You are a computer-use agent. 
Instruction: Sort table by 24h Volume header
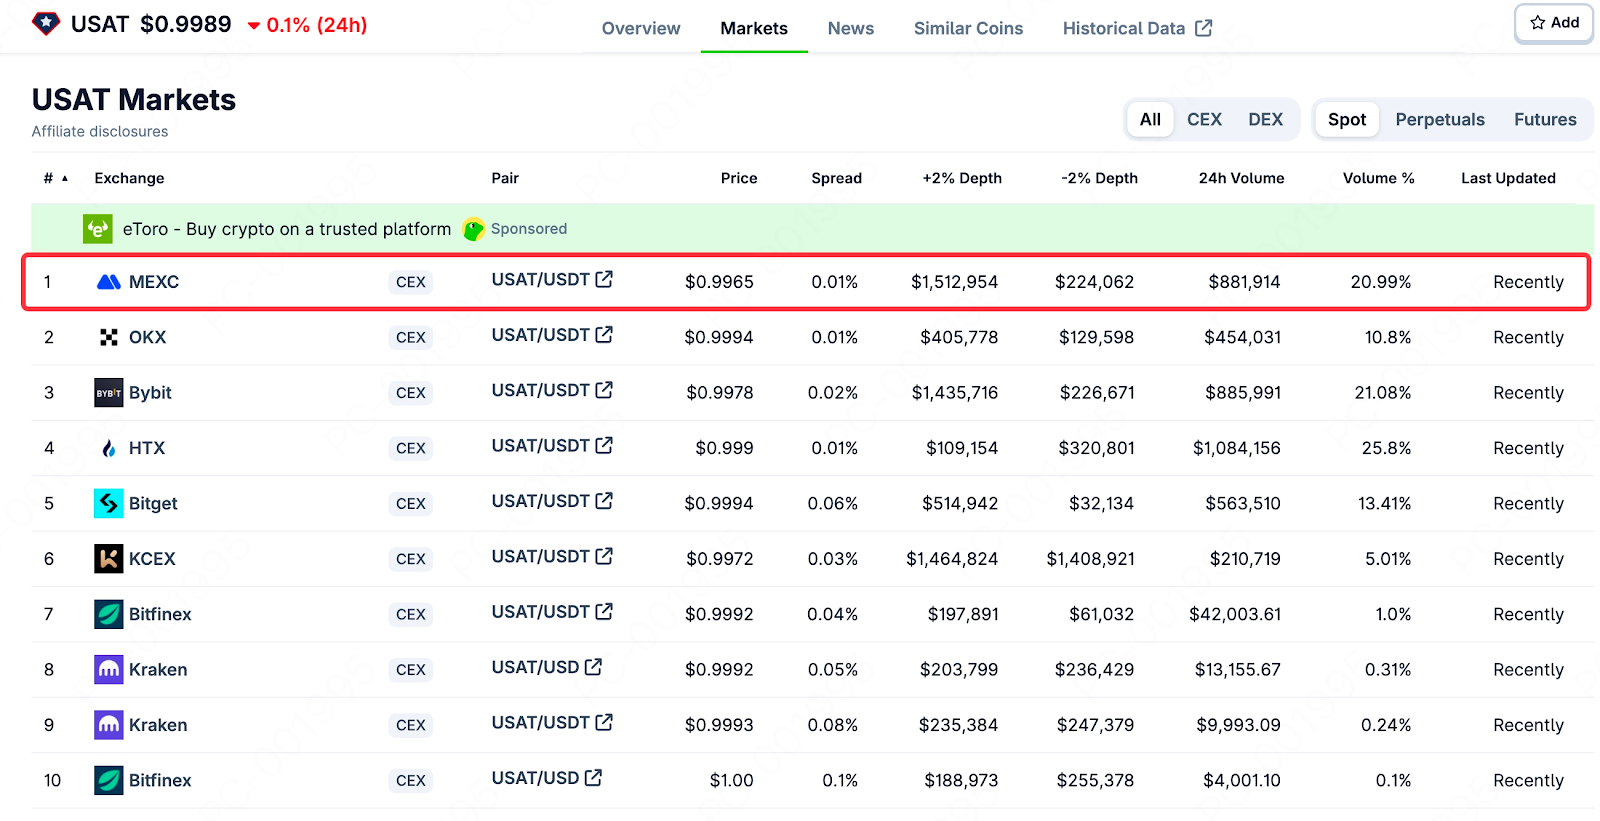coord(1241,178)
